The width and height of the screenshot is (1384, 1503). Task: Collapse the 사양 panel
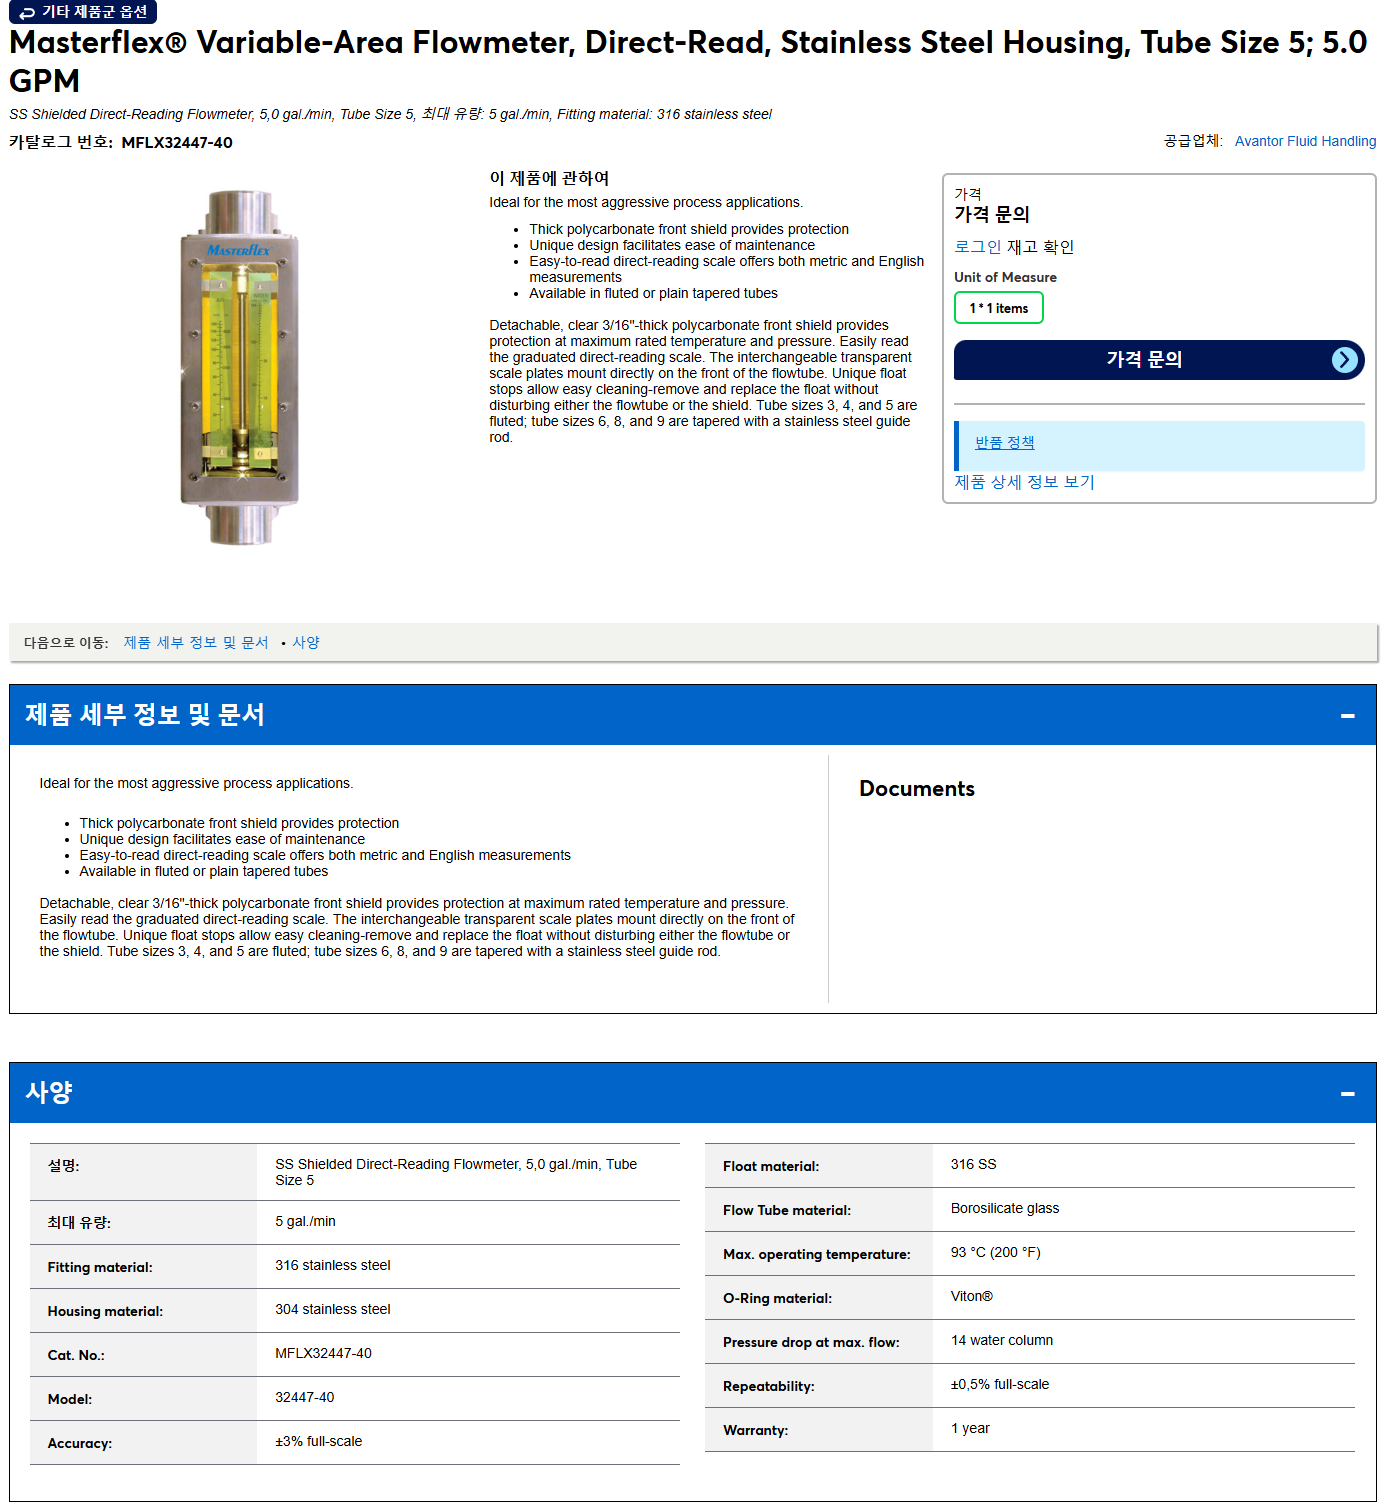1347,1093
